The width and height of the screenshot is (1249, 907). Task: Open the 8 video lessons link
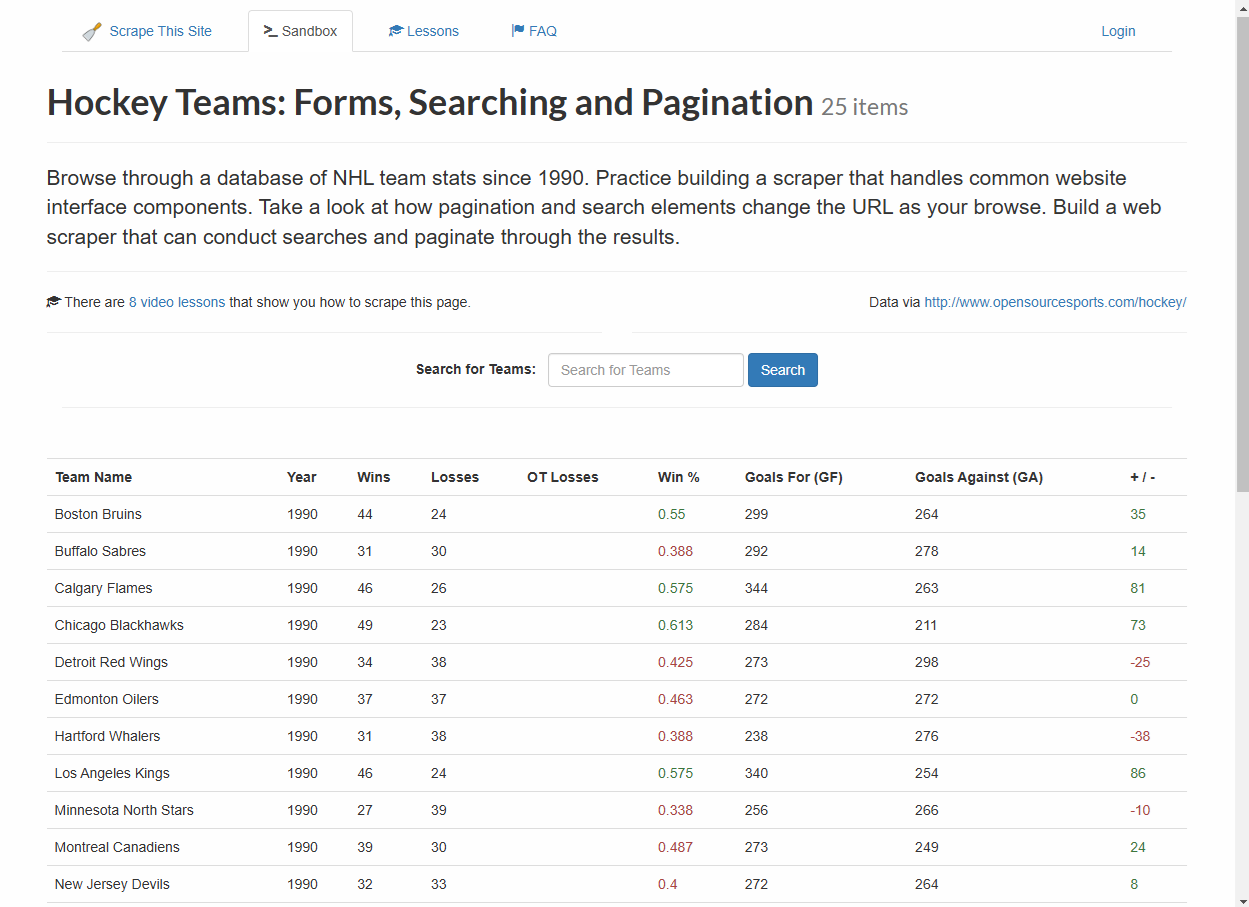[x=177, y=301]
